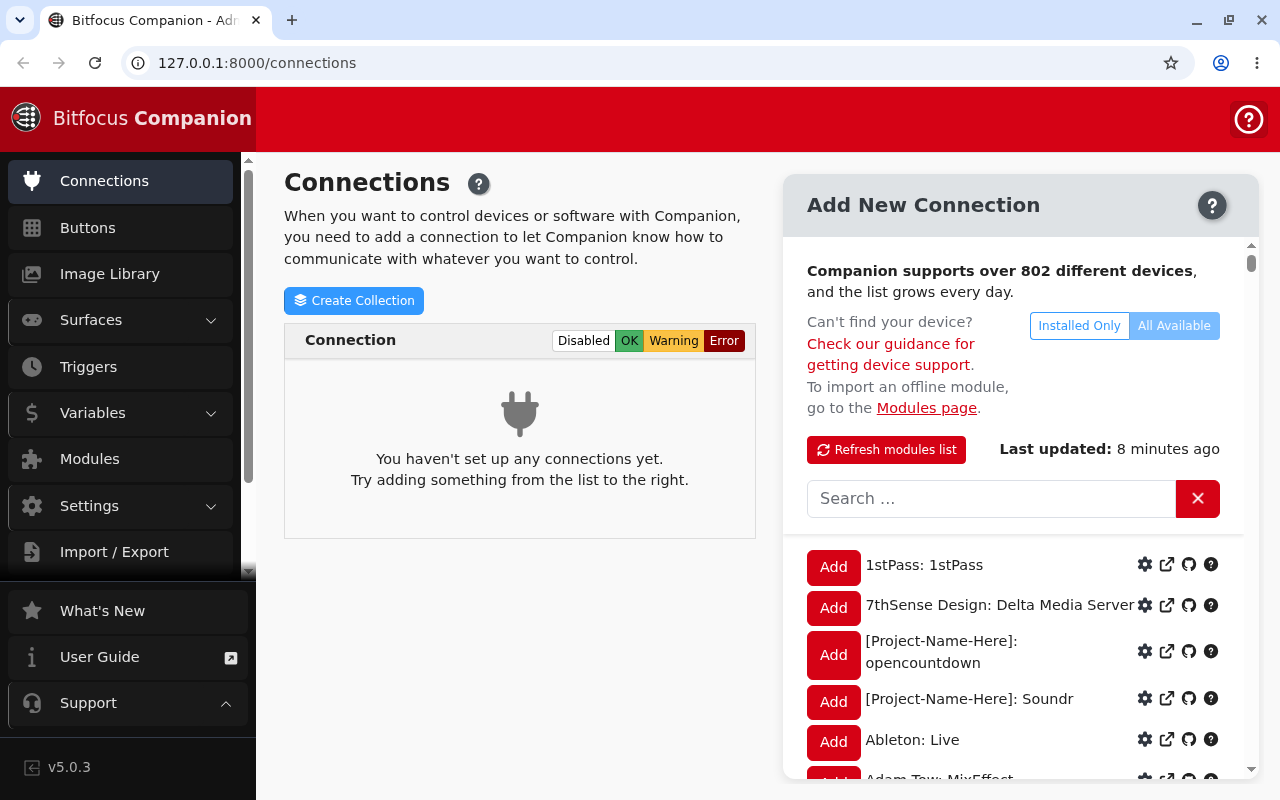Open the Chrome profile menu

(1221, 63)
